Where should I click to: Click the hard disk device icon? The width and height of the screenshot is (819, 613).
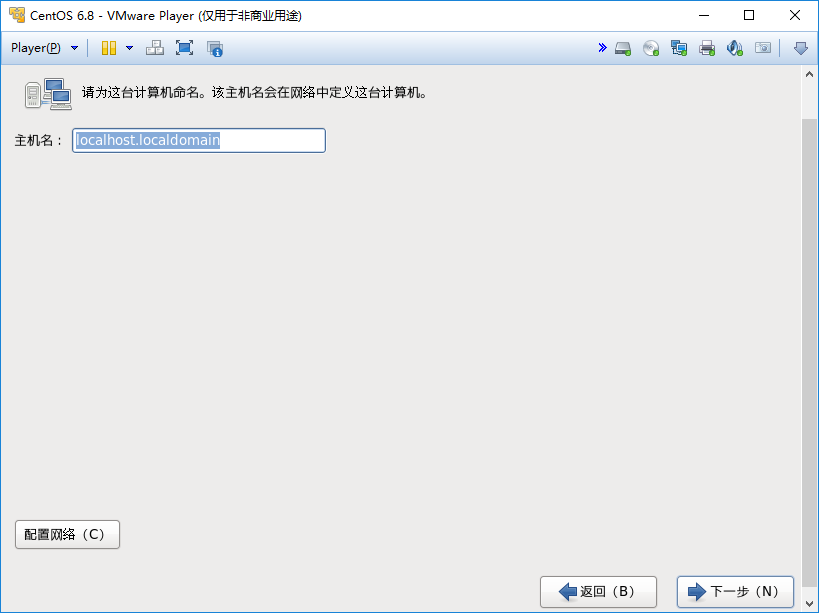pyautogui.click(x=622, y=47)
